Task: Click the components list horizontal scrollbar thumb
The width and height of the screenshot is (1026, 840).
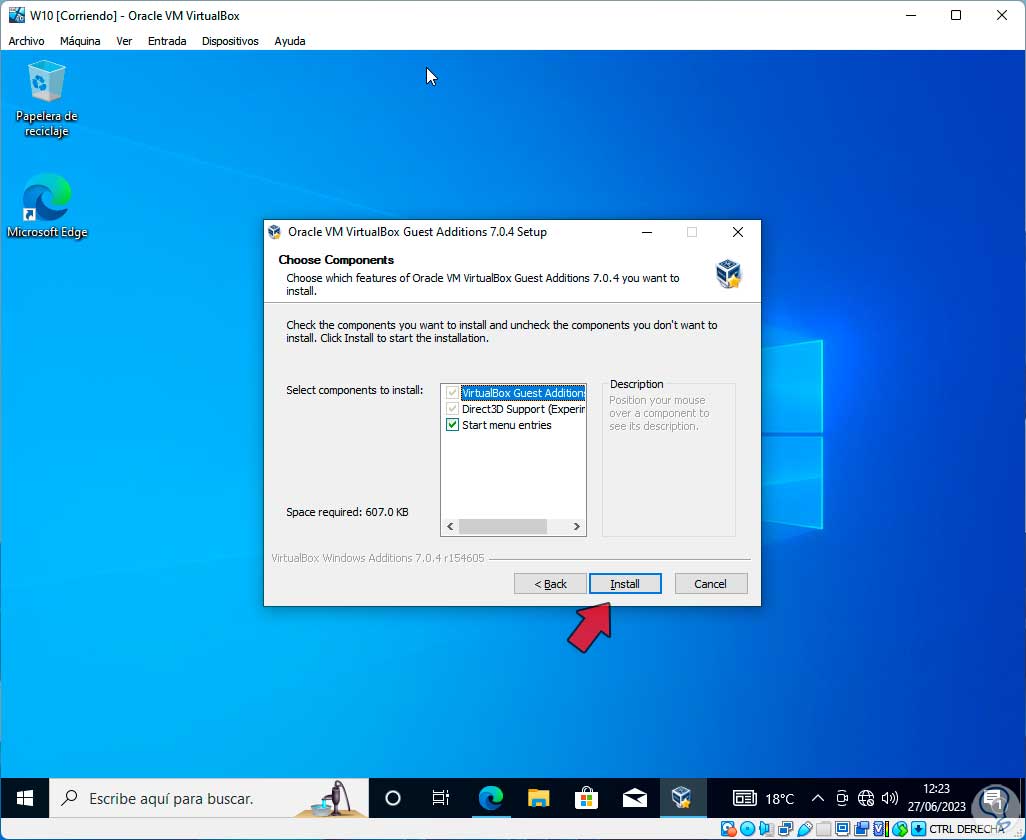Action: click(x=503, y=526)
